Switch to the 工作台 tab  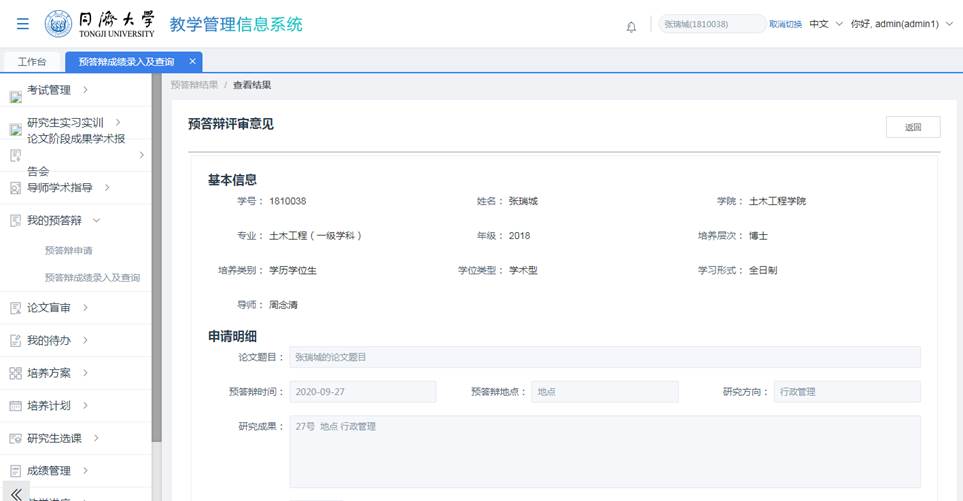[x=32, y=62]
